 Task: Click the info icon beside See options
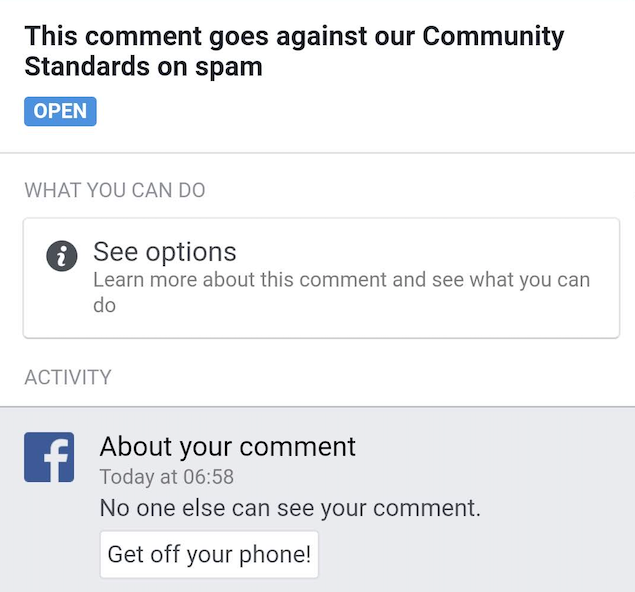62,256
